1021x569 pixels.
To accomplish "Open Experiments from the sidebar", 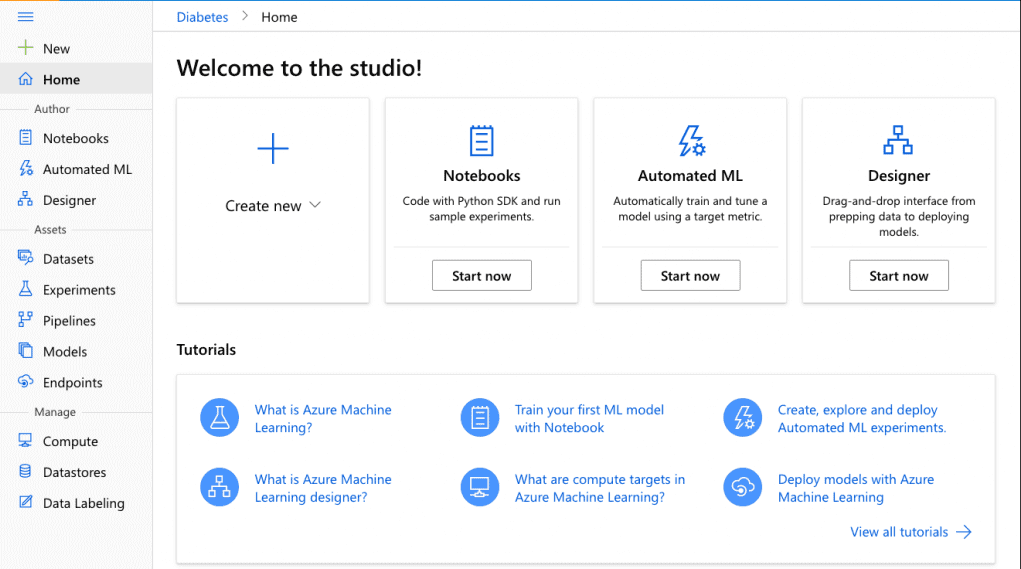I will tap(78, 290).
